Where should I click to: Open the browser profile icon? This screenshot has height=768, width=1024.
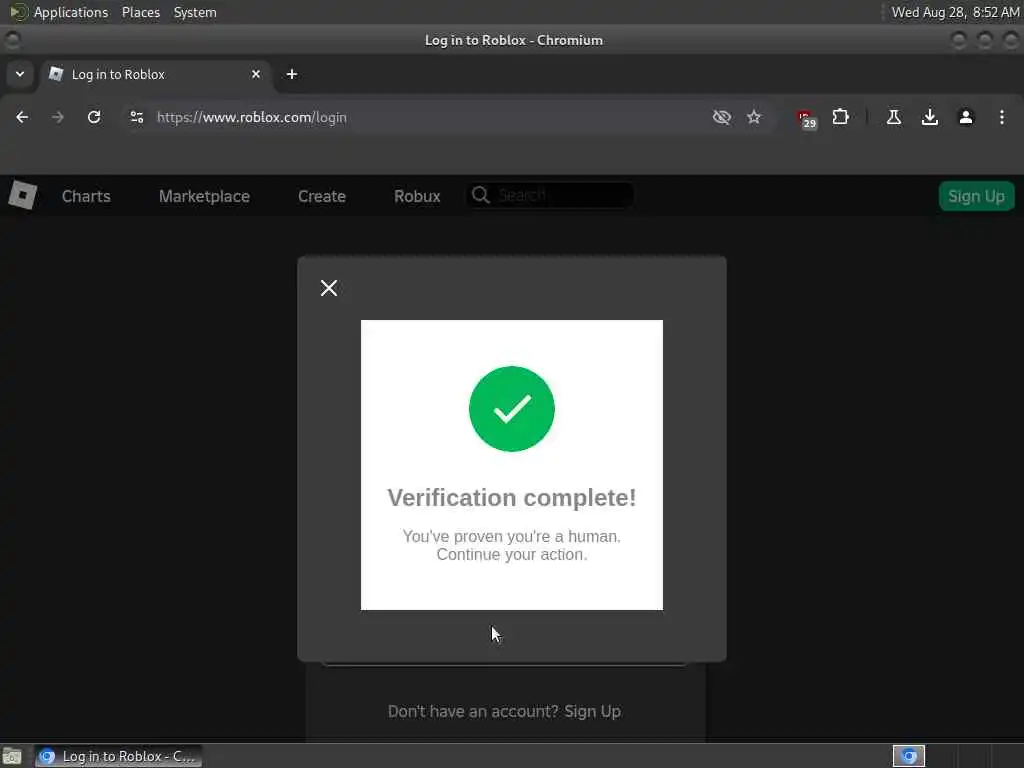[966, 118]
